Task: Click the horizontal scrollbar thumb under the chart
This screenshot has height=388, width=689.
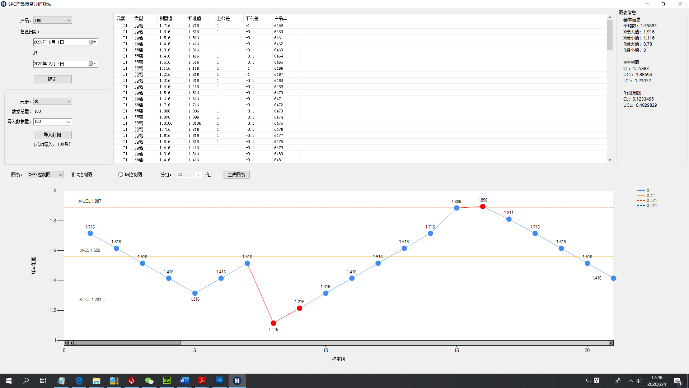Action: 127,343
